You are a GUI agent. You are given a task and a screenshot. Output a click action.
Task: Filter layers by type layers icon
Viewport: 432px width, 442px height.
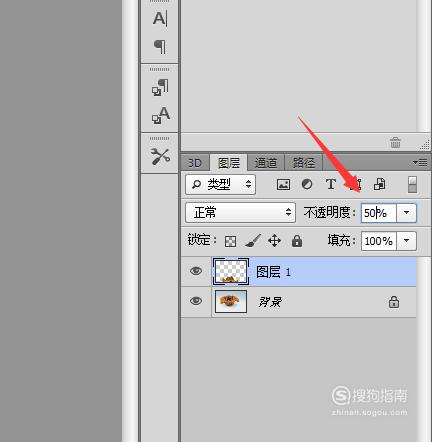coord(331,184)
